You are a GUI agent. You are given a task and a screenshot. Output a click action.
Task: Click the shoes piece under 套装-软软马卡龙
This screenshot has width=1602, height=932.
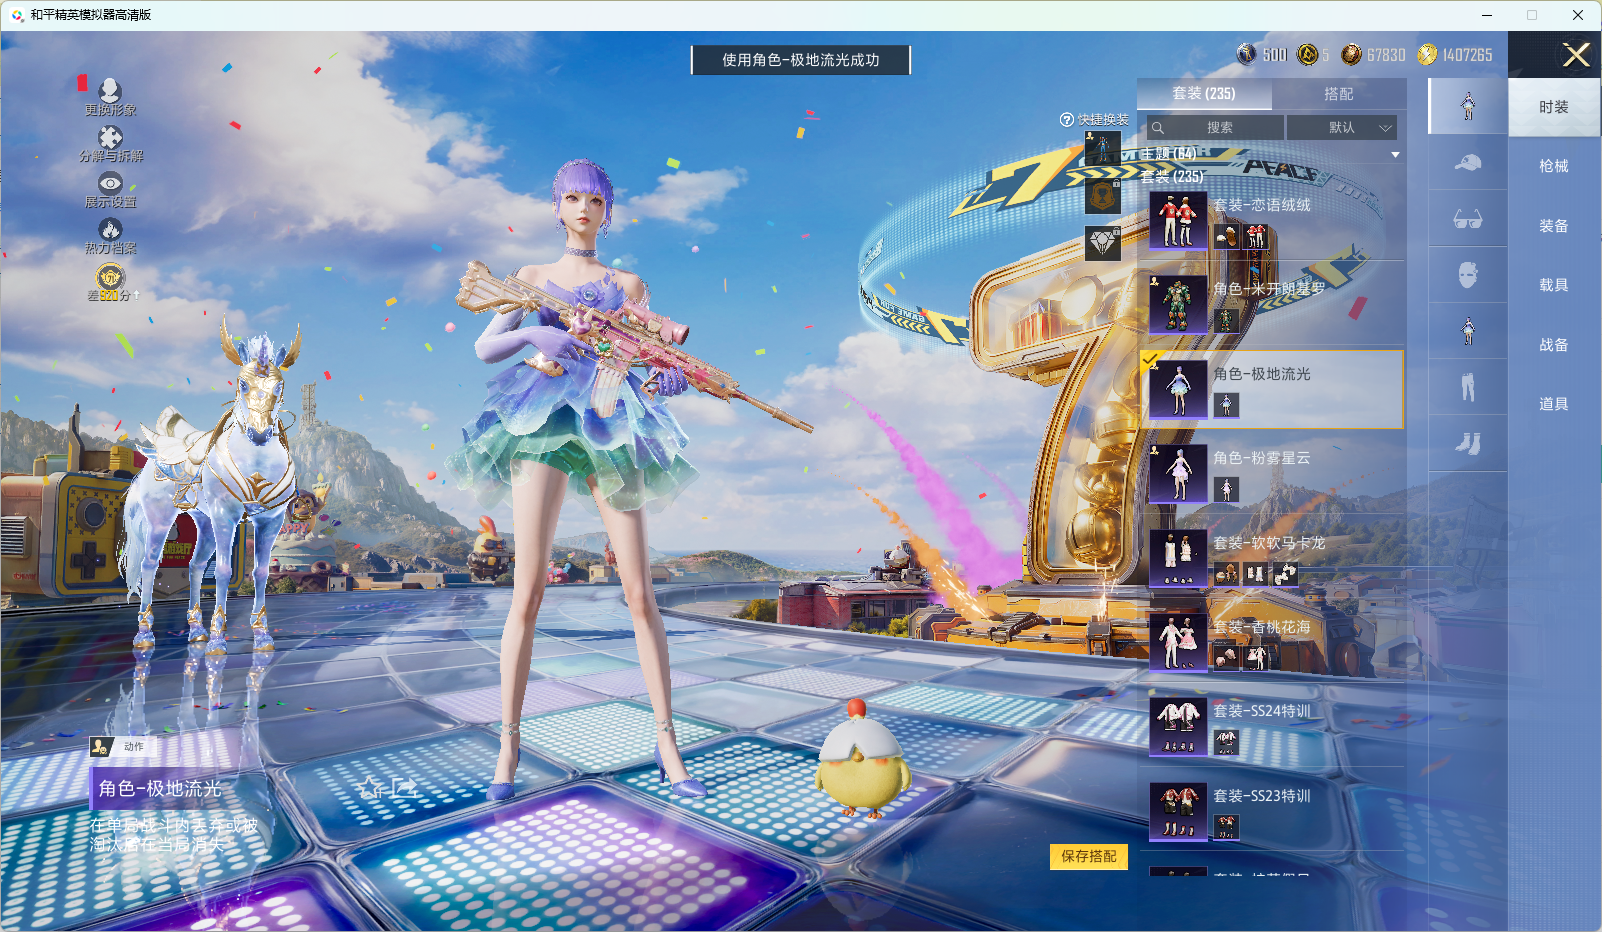[x=1285, y=574]
